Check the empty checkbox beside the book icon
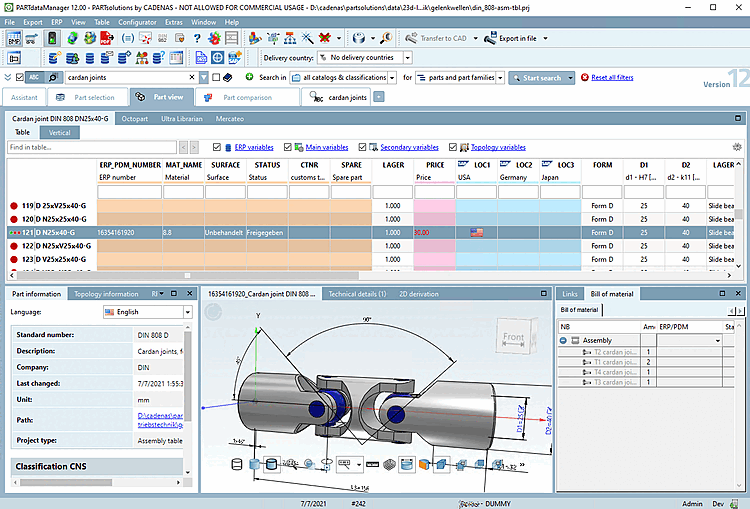 pos(216,77)
